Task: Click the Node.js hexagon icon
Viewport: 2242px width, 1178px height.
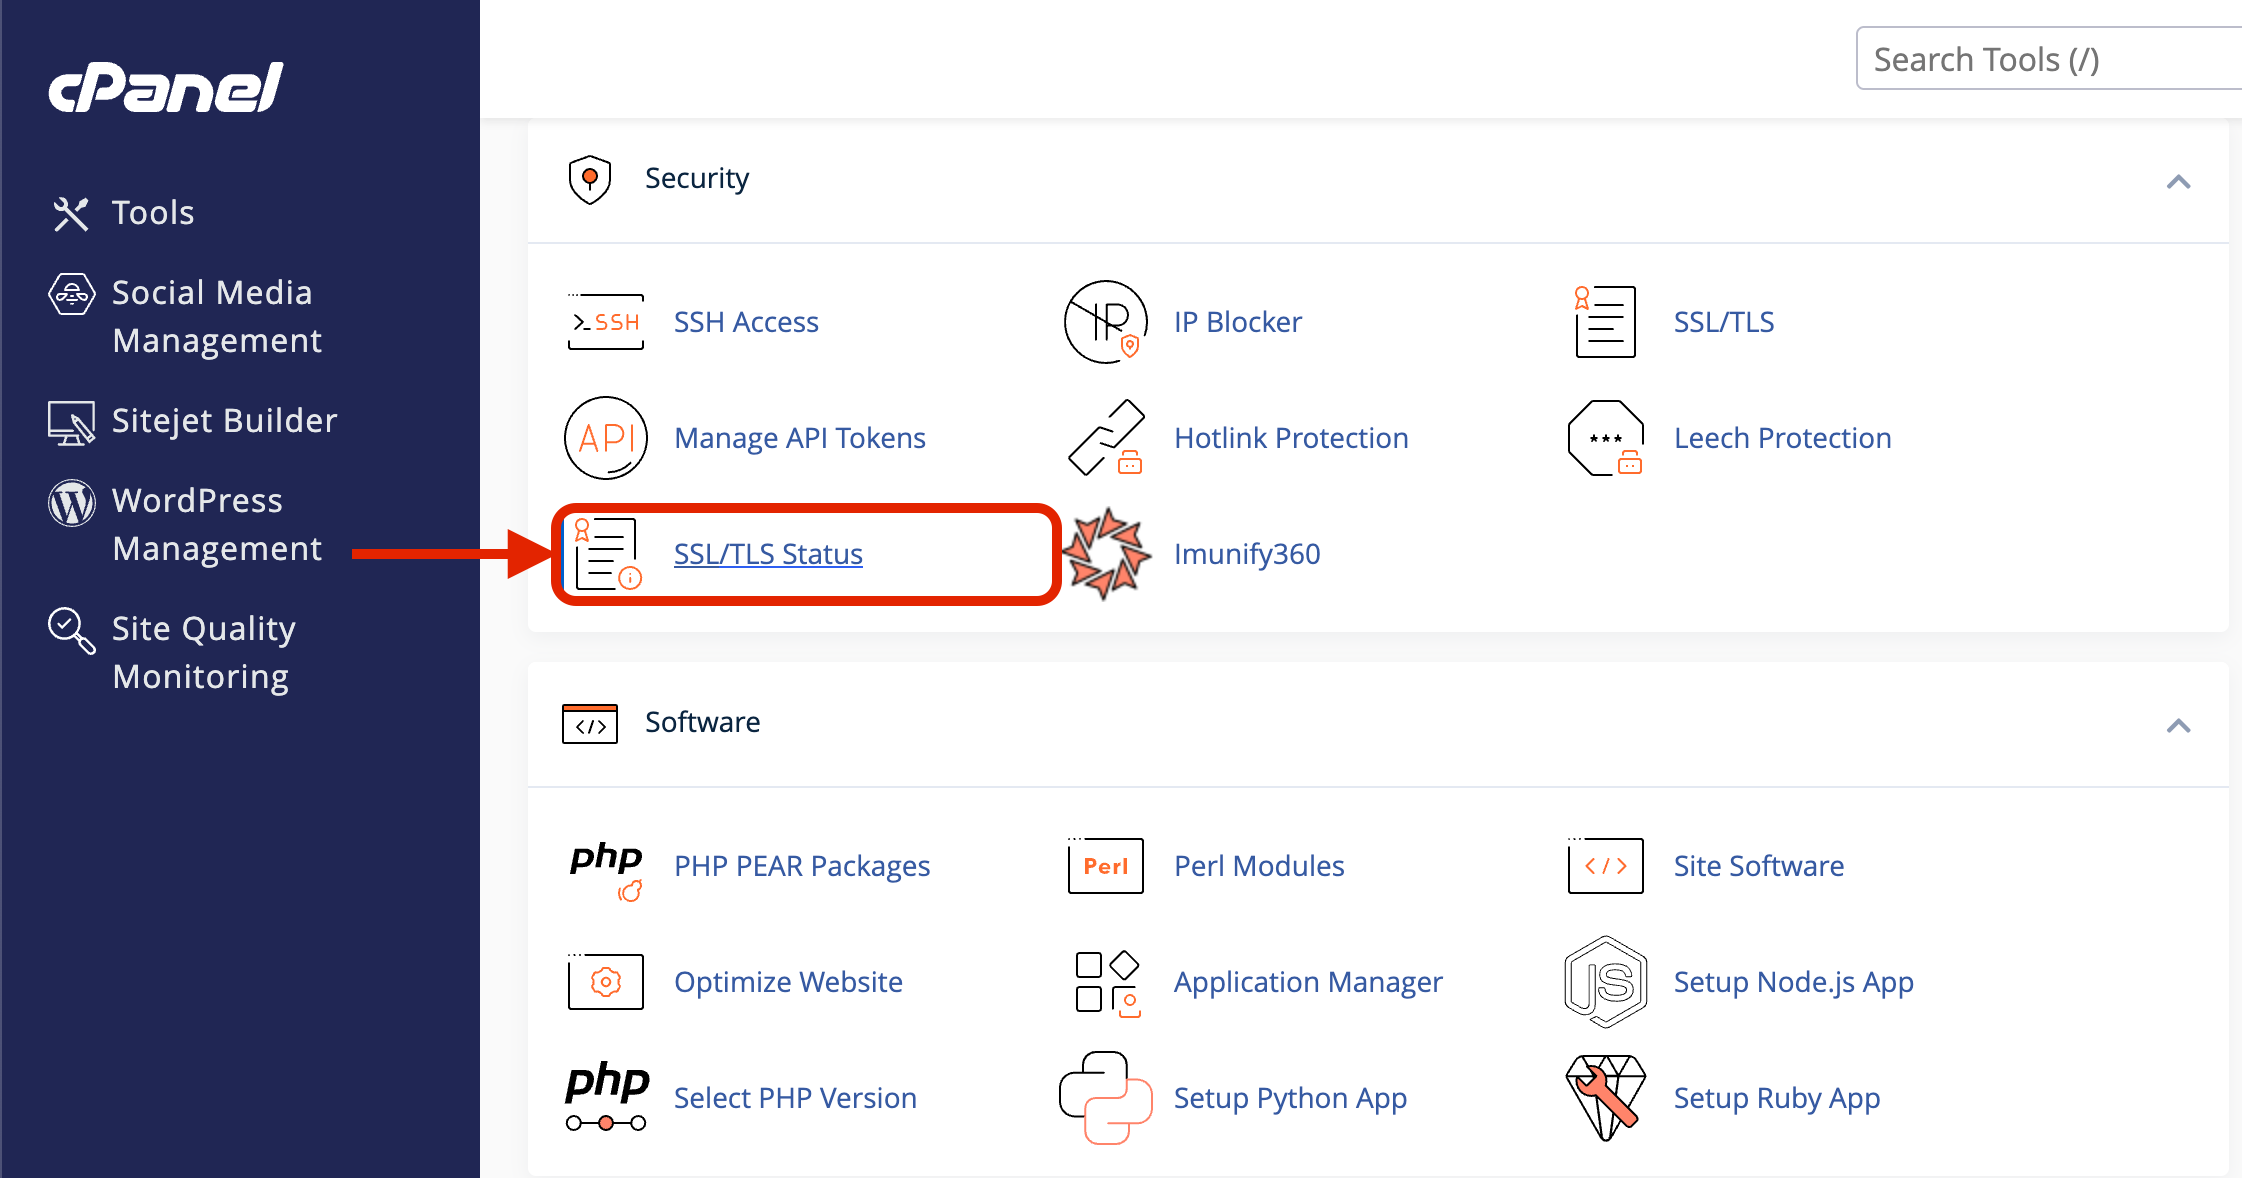Action: (1606, 982)
